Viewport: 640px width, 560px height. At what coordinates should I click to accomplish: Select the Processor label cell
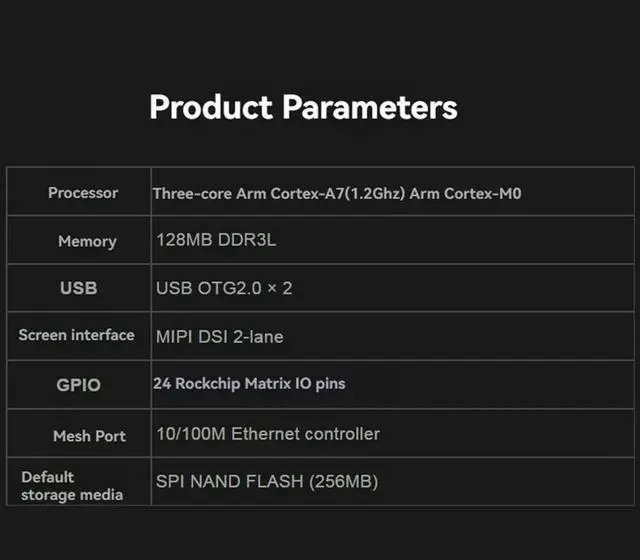83,193
